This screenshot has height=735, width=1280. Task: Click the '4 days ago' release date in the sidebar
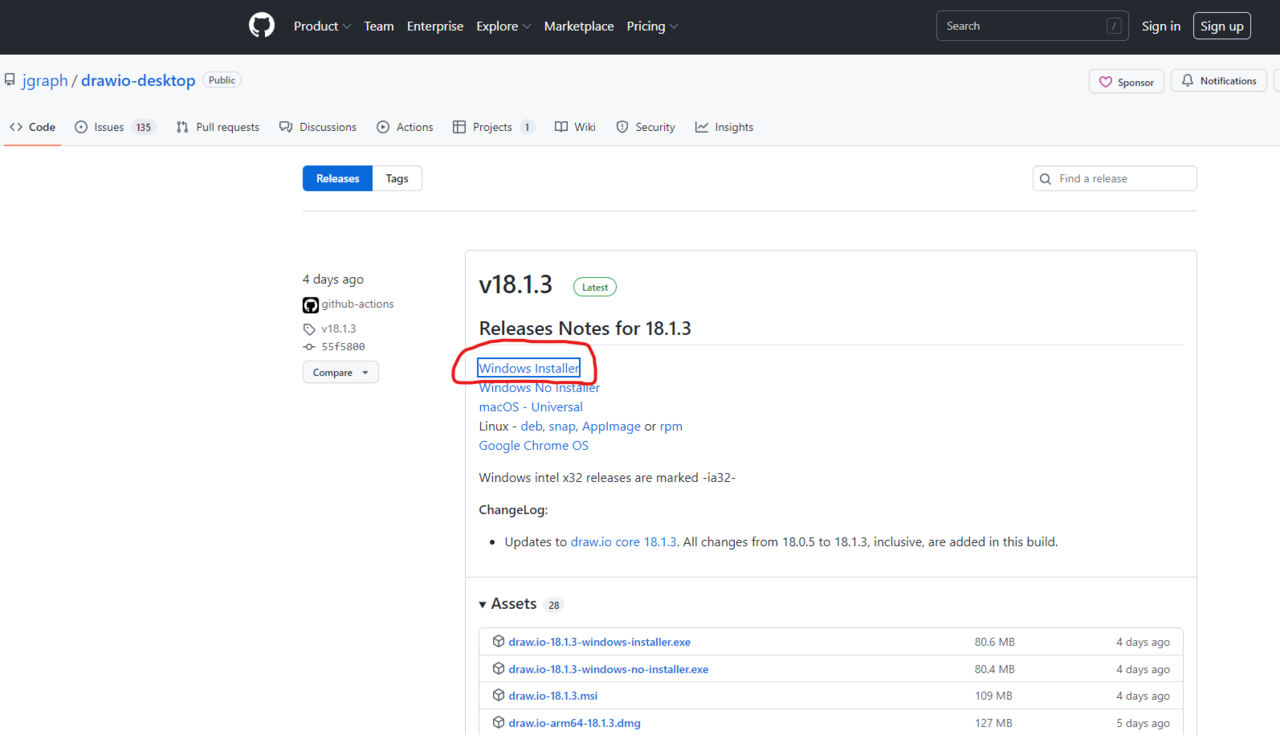[x=333, y=279]
